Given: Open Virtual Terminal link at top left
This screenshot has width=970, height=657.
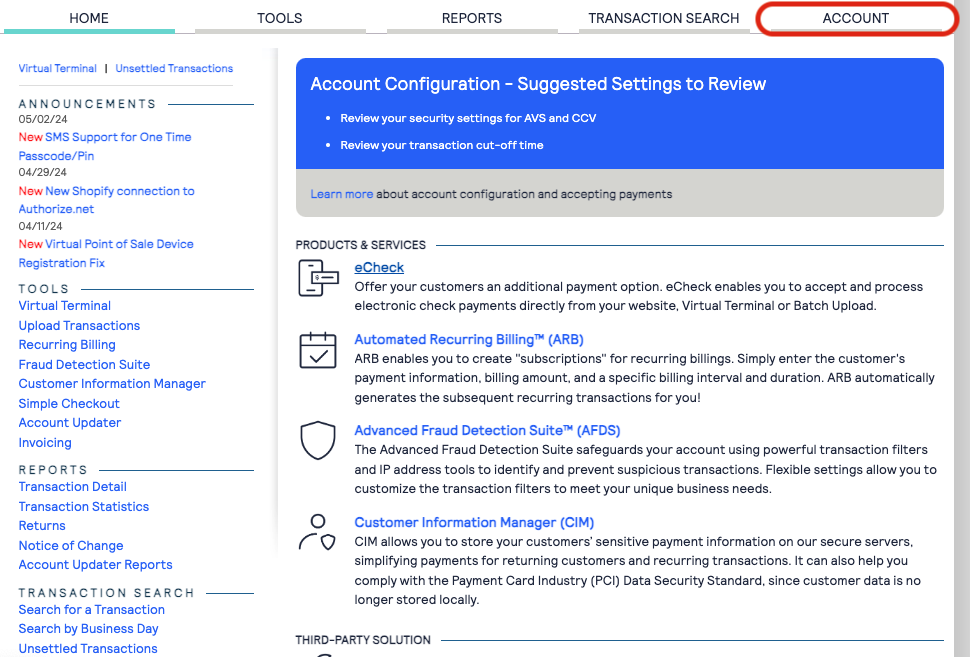Looking at the screenshot, I should [57, 69].
